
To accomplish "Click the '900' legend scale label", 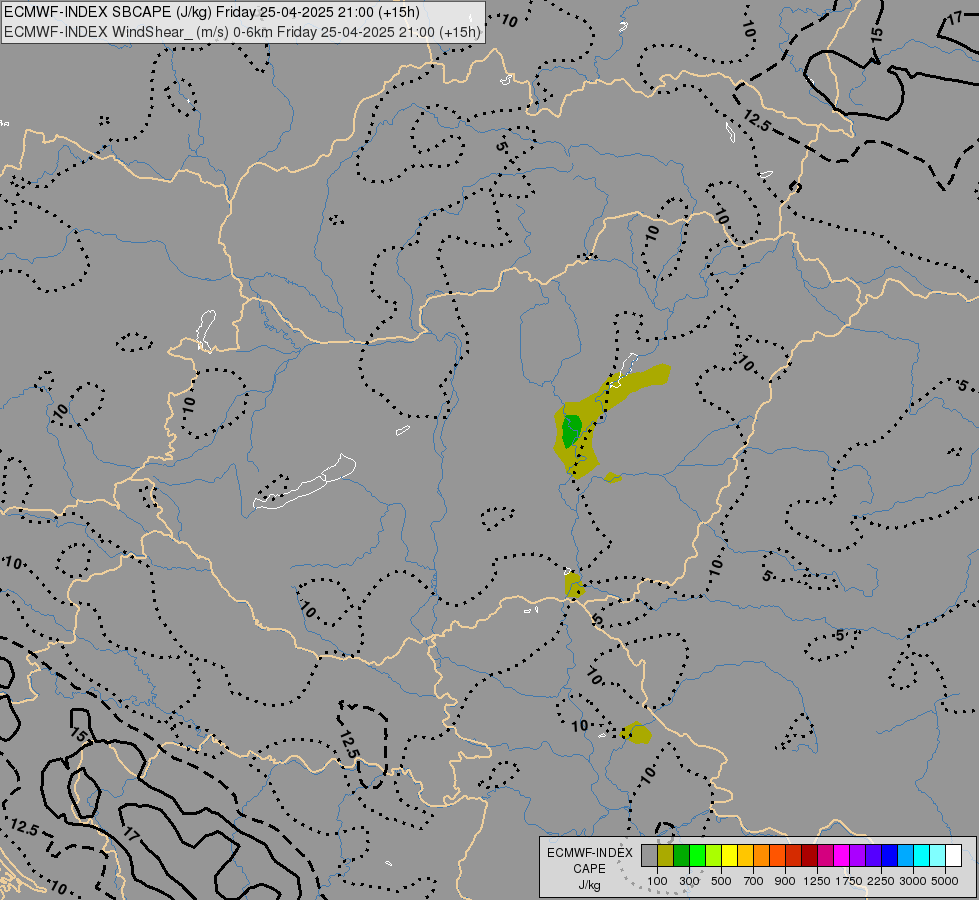I will pos(785,881).
